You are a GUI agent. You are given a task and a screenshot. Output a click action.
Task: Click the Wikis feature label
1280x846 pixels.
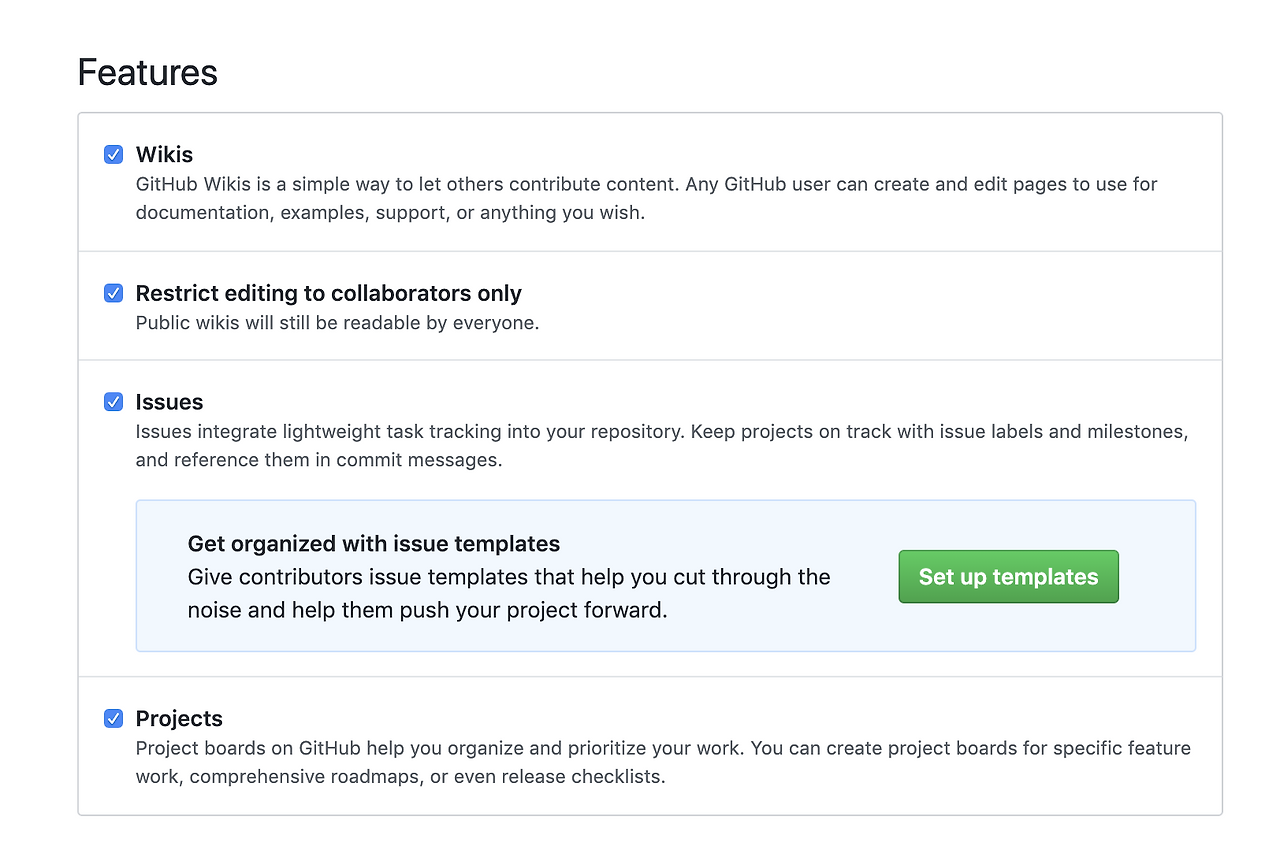tap(164, 154)
